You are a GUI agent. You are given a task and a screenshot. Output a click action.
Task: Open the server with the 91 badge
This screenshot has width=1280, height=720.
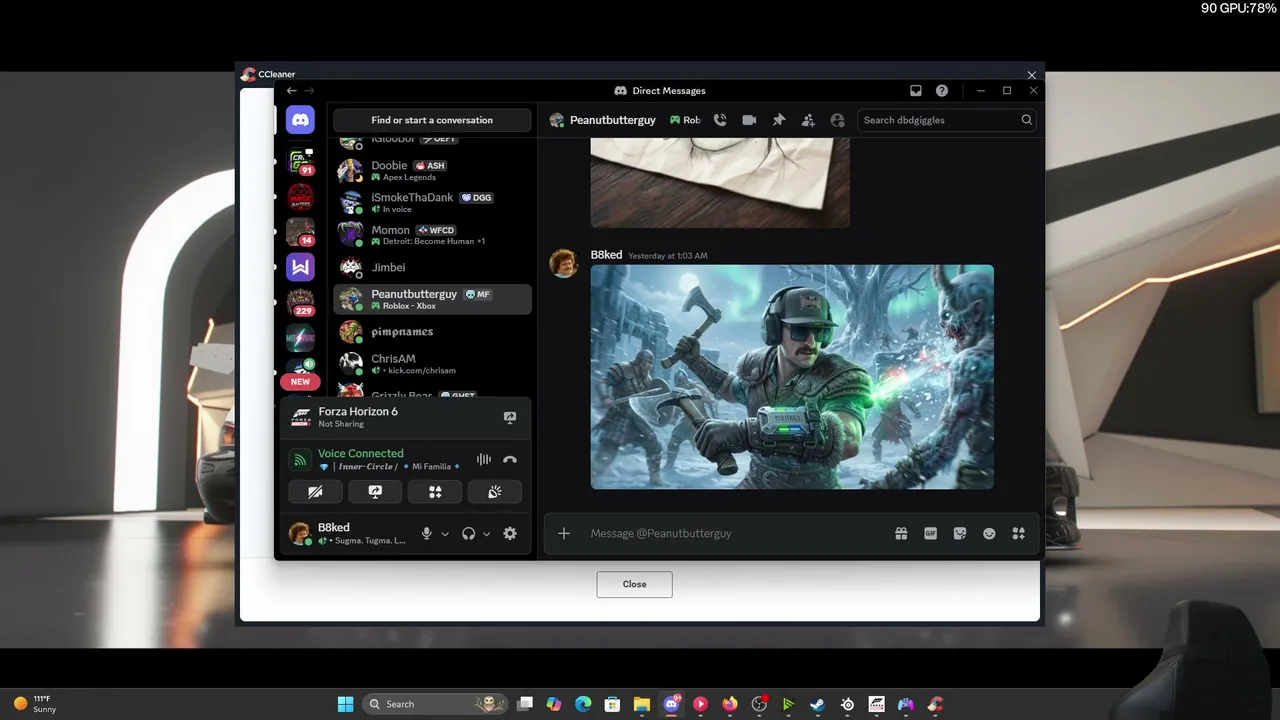[x=300, y=161]
